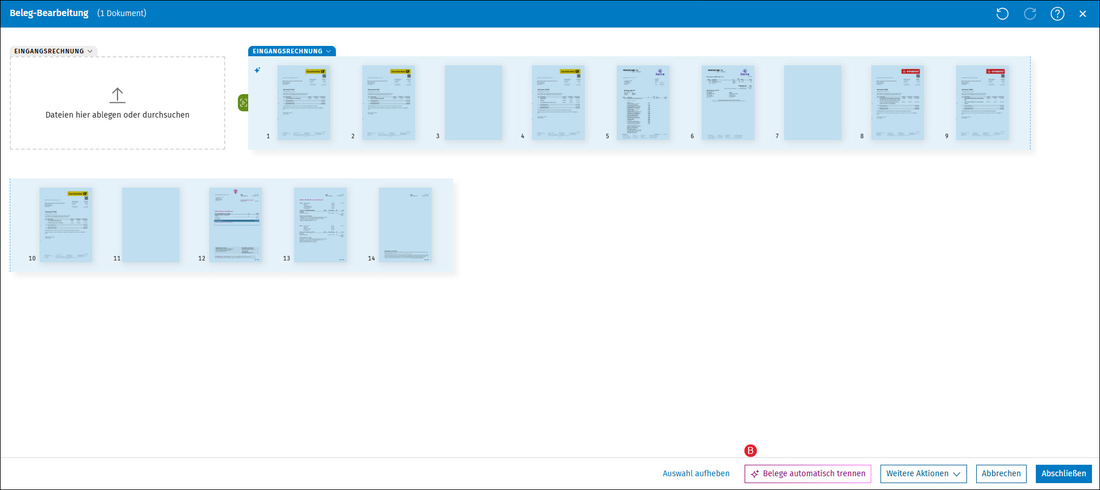Viewport: 1100px width, 490px height.
Task: Open the blue EINGANGSRECHNUNG document type dropdown
Action: pyautogui.click(x=292, y=51)
